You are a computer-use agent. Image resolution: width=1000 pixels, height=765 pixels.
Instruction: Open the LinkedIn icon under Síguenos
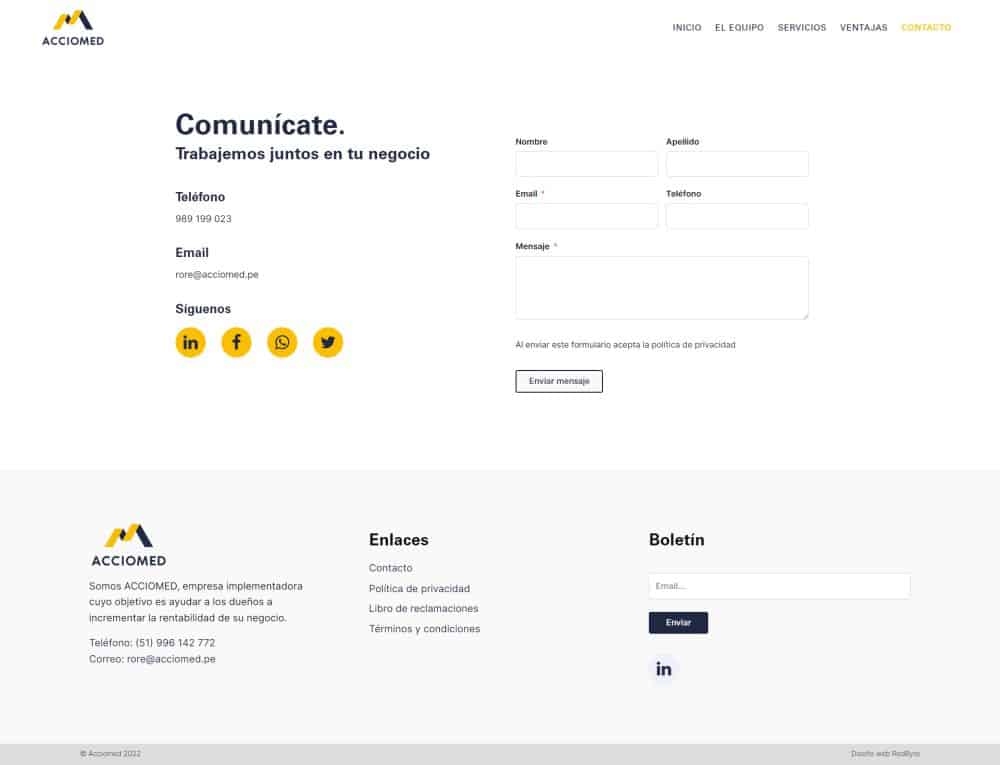coord(190,343)
